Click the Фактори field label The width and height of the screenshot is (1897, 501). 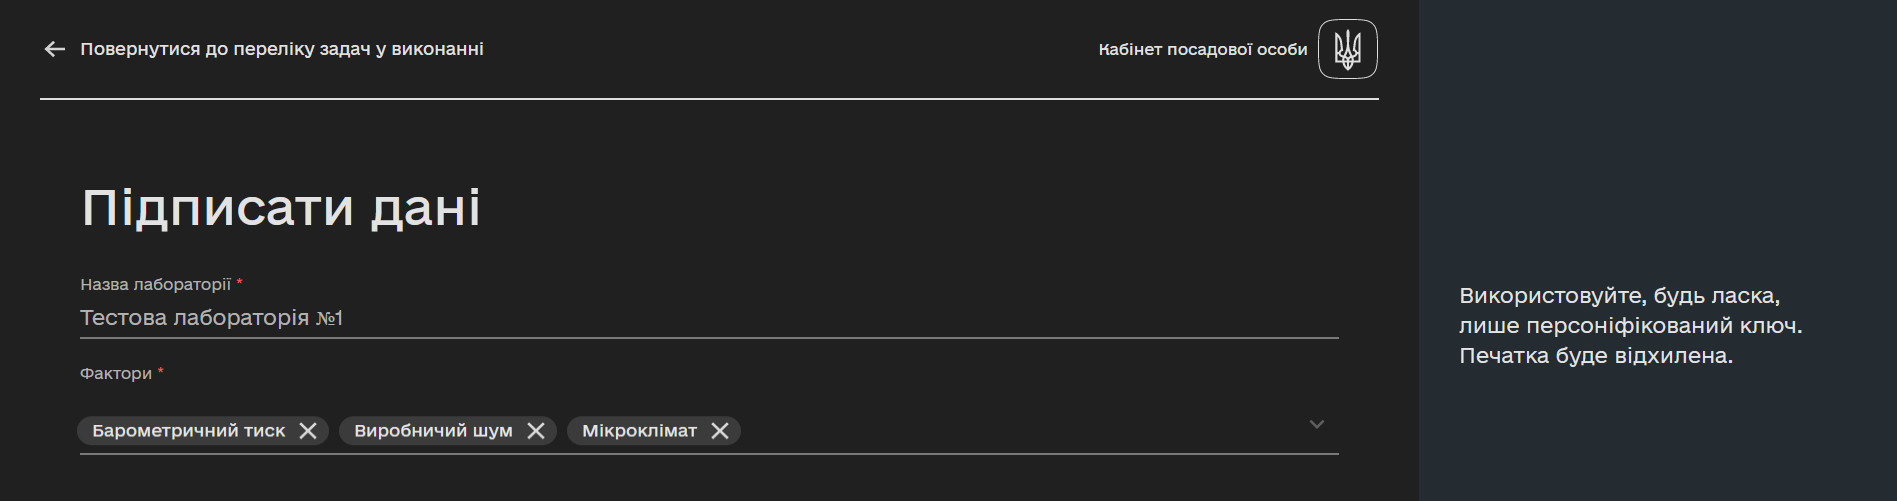(x=116, y=374)
